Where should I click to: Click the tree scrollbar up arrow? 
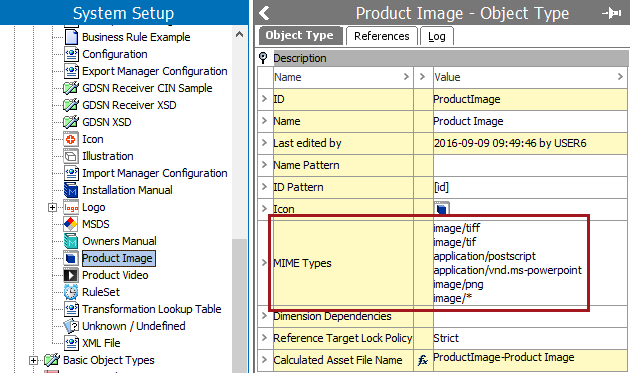[x=239, y=35]
